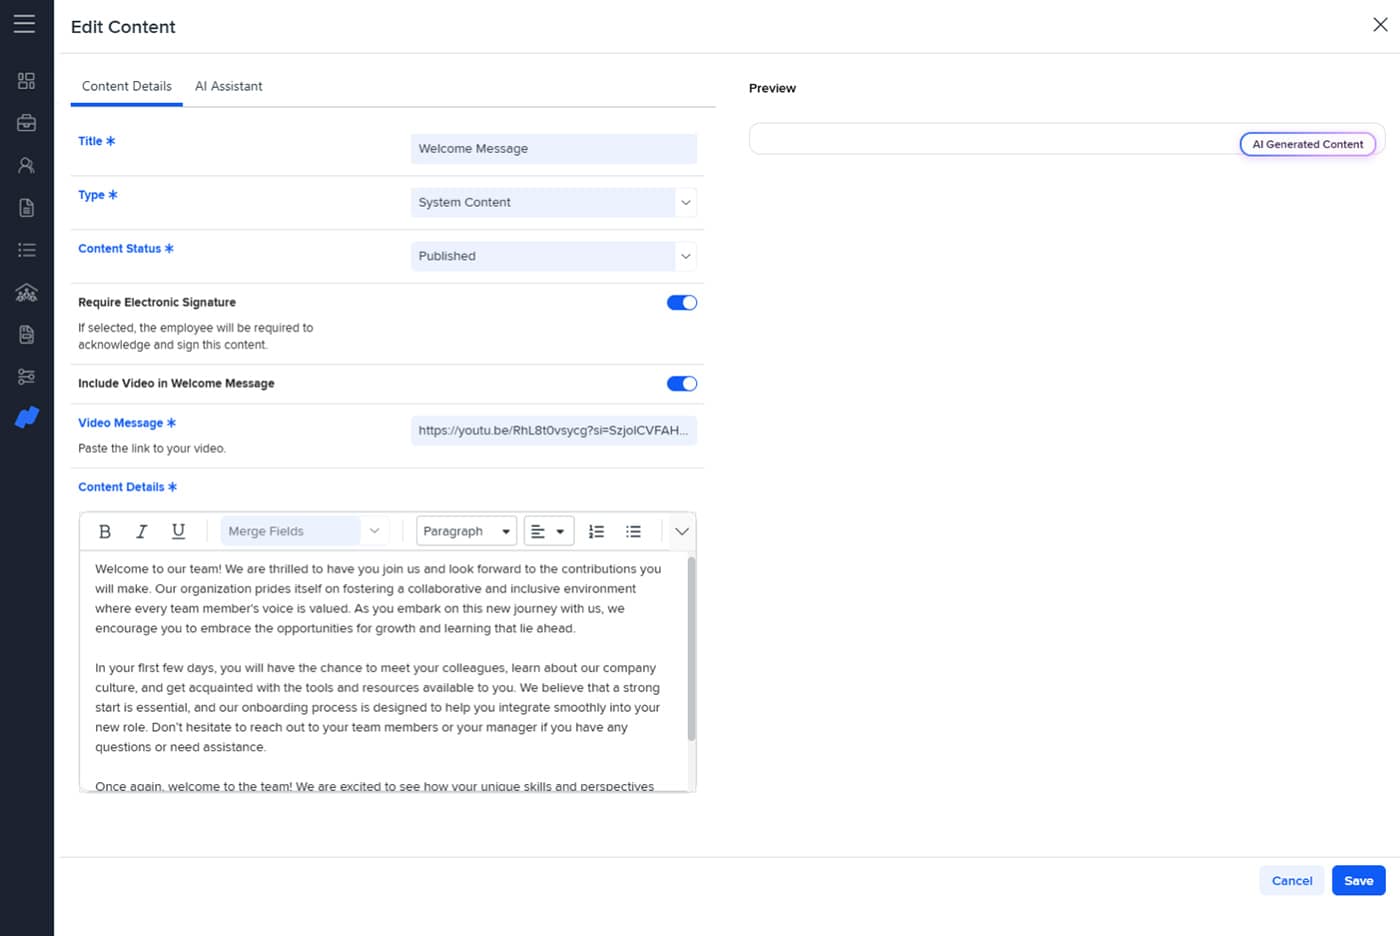
Task: Select the Content Details tab
Action: click(127, 87)
